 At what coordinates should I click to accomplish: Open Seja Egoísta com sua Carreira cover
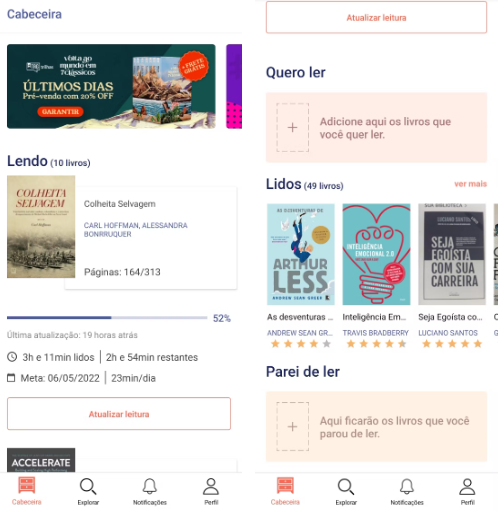click(452, 254)
